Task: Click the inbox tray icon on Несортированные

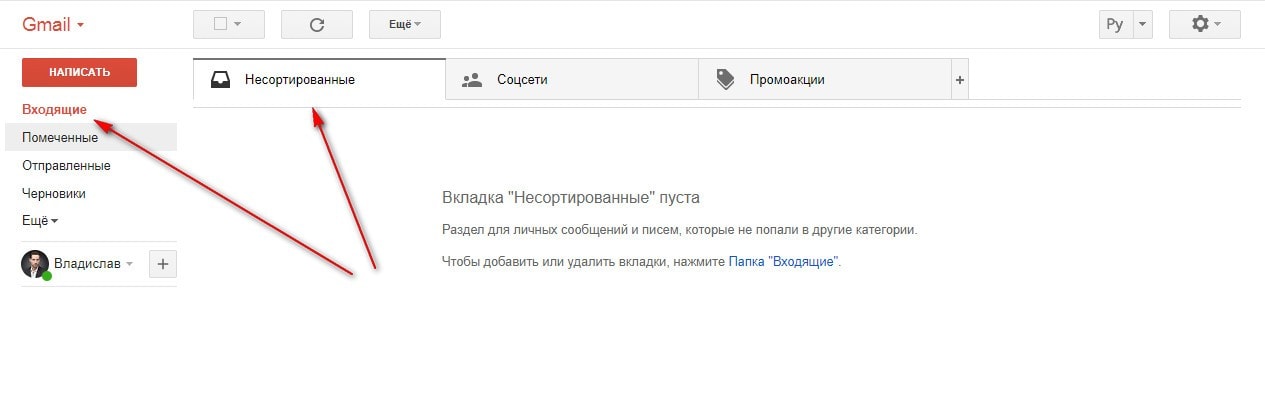Action: tap(221, 80)
